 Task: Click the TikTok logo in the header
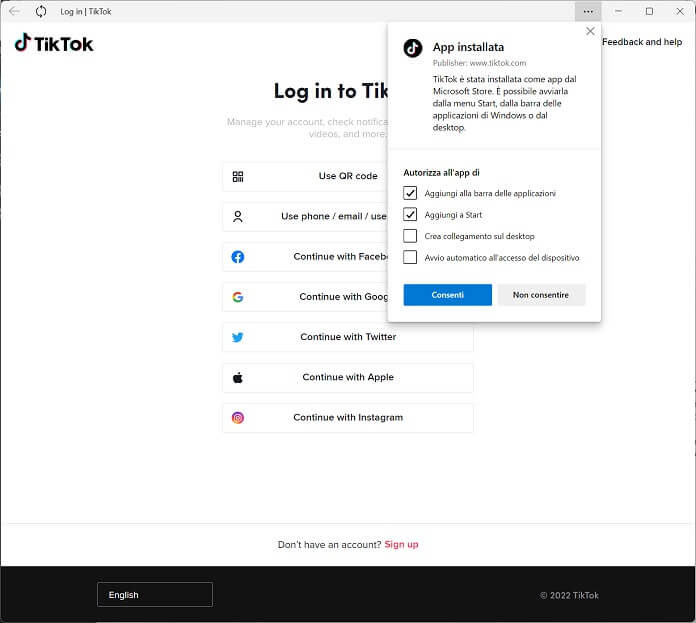(54, 43)
